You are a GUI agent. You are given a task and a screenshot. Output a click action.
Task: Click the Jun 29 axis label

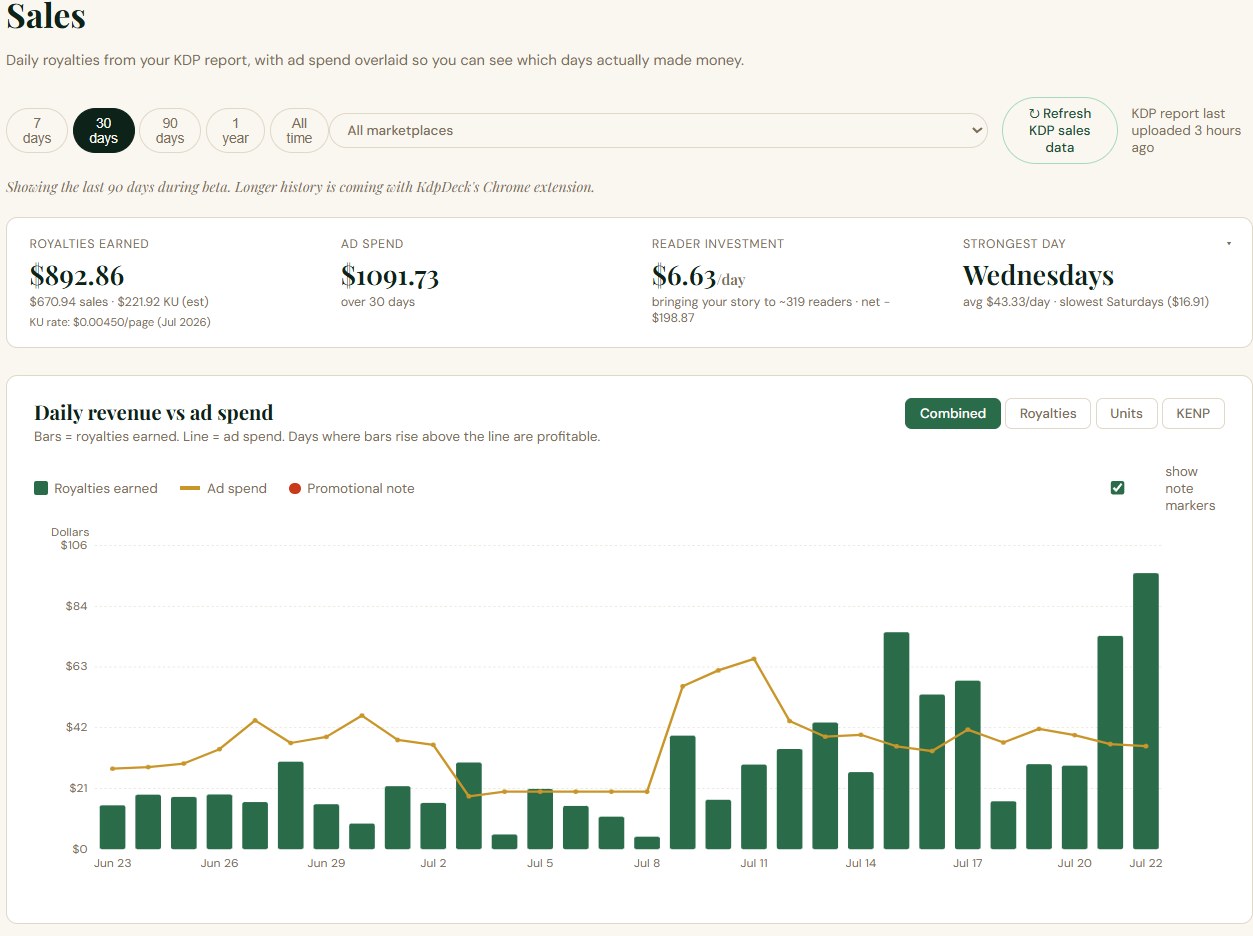(326, 863)
